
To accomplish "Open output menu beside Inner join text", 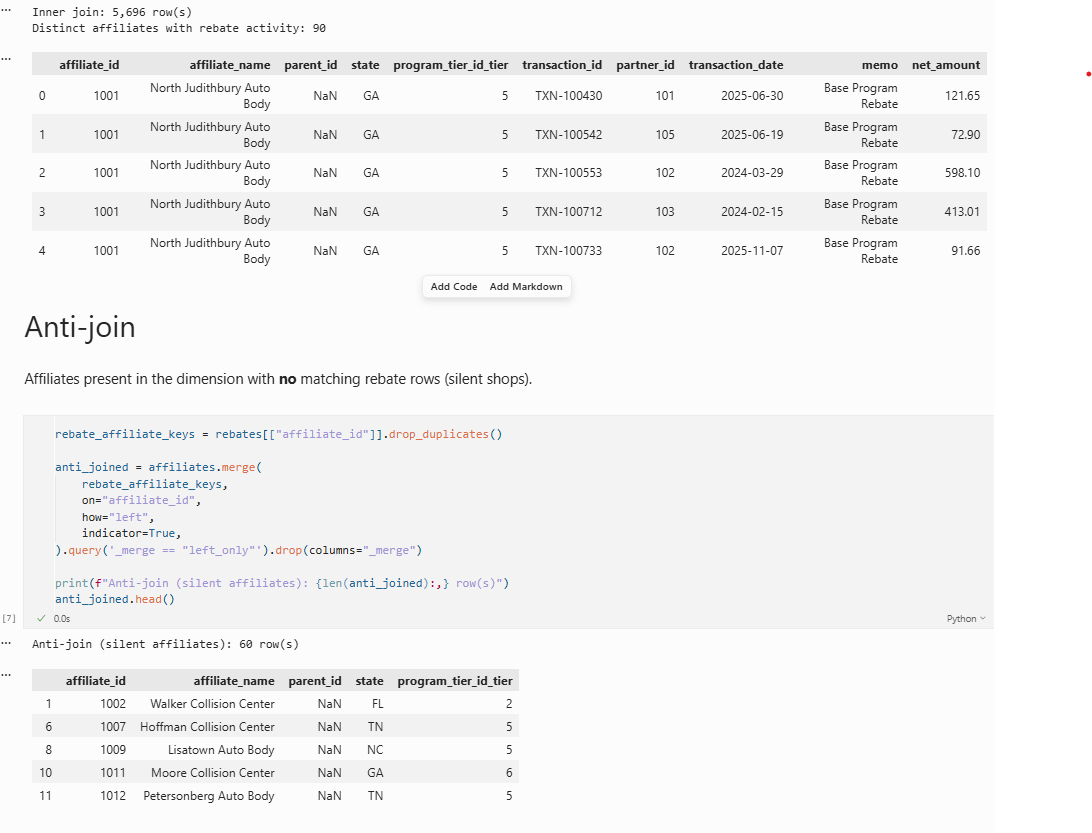I will tap(6, 10).
